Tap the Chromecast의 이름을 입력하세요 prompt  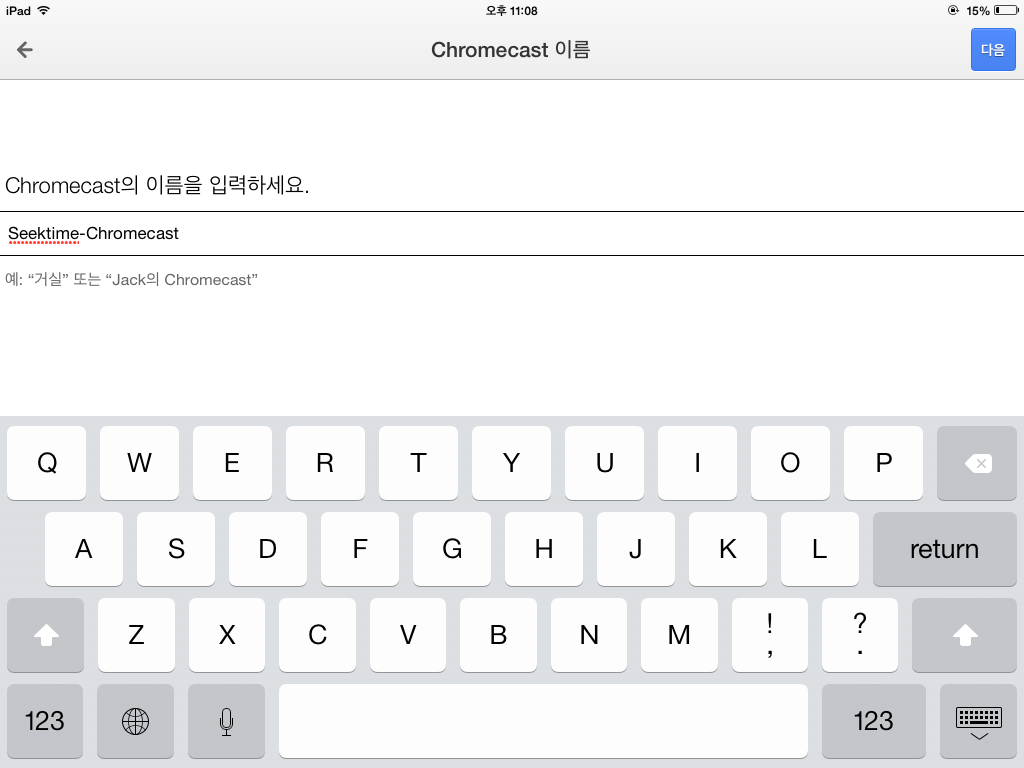click(x=157, y=185)
